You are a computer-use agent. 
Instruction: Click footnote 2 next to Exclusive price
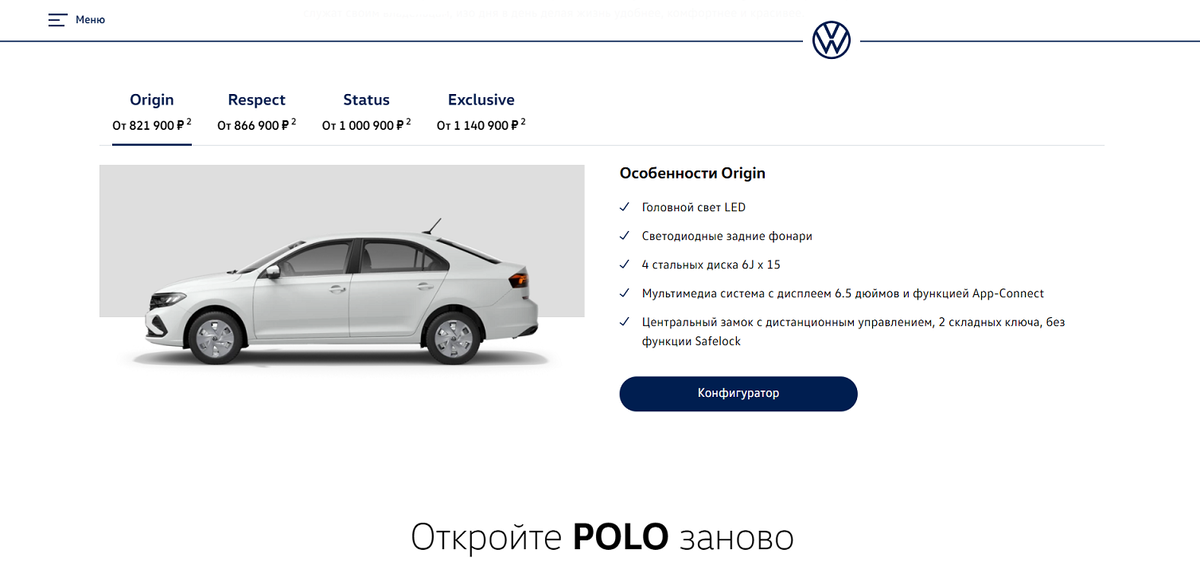pyautogui.click(x=523, y=122)
